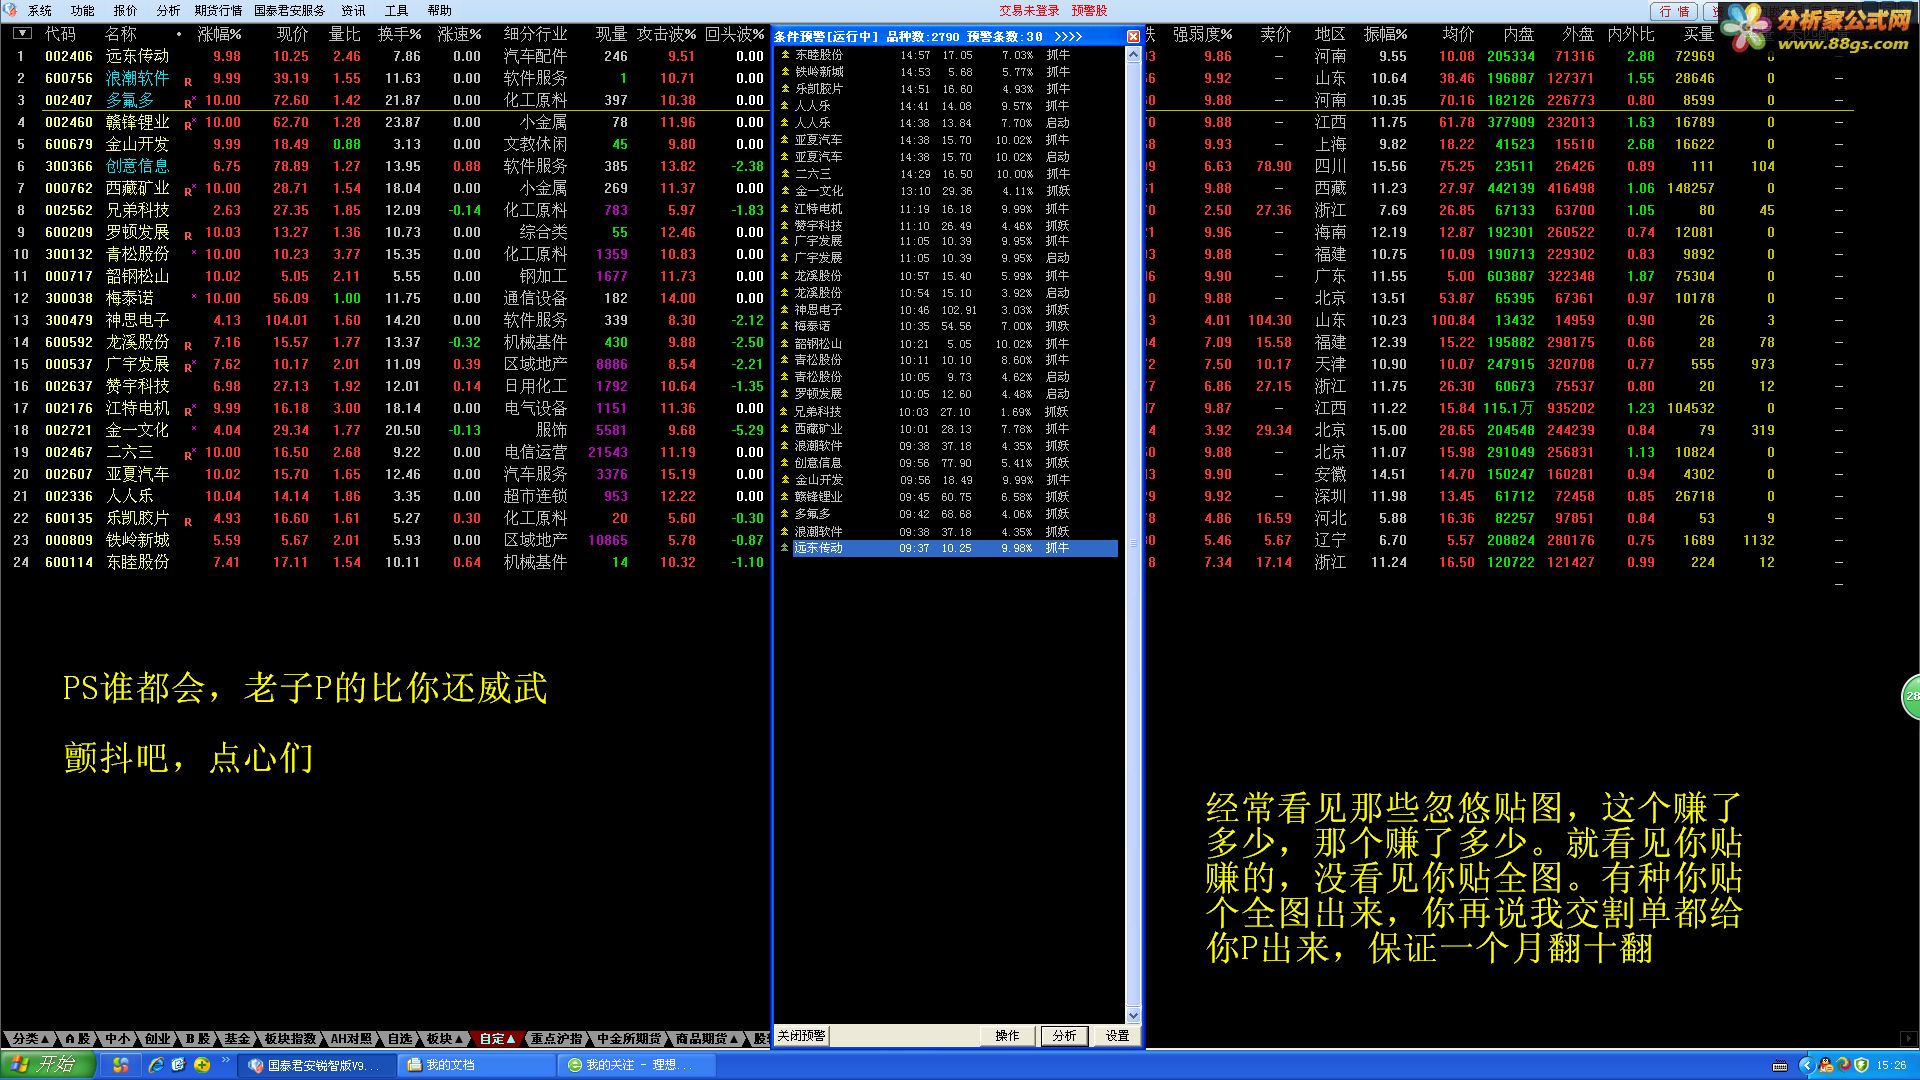Open the 系统 menu
Image resolution: width=1920 pixels, height=1080 pixels.
click(x=40, y=11)
